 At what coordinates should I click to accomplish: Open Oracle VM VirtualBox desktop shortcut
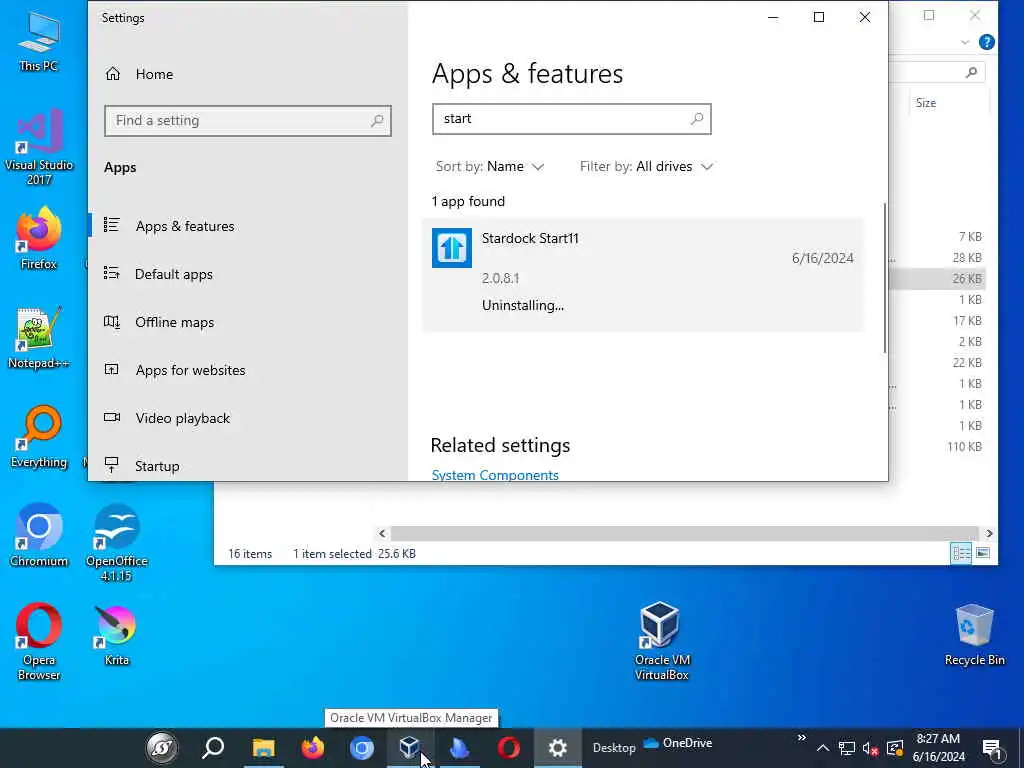[661, 641]
